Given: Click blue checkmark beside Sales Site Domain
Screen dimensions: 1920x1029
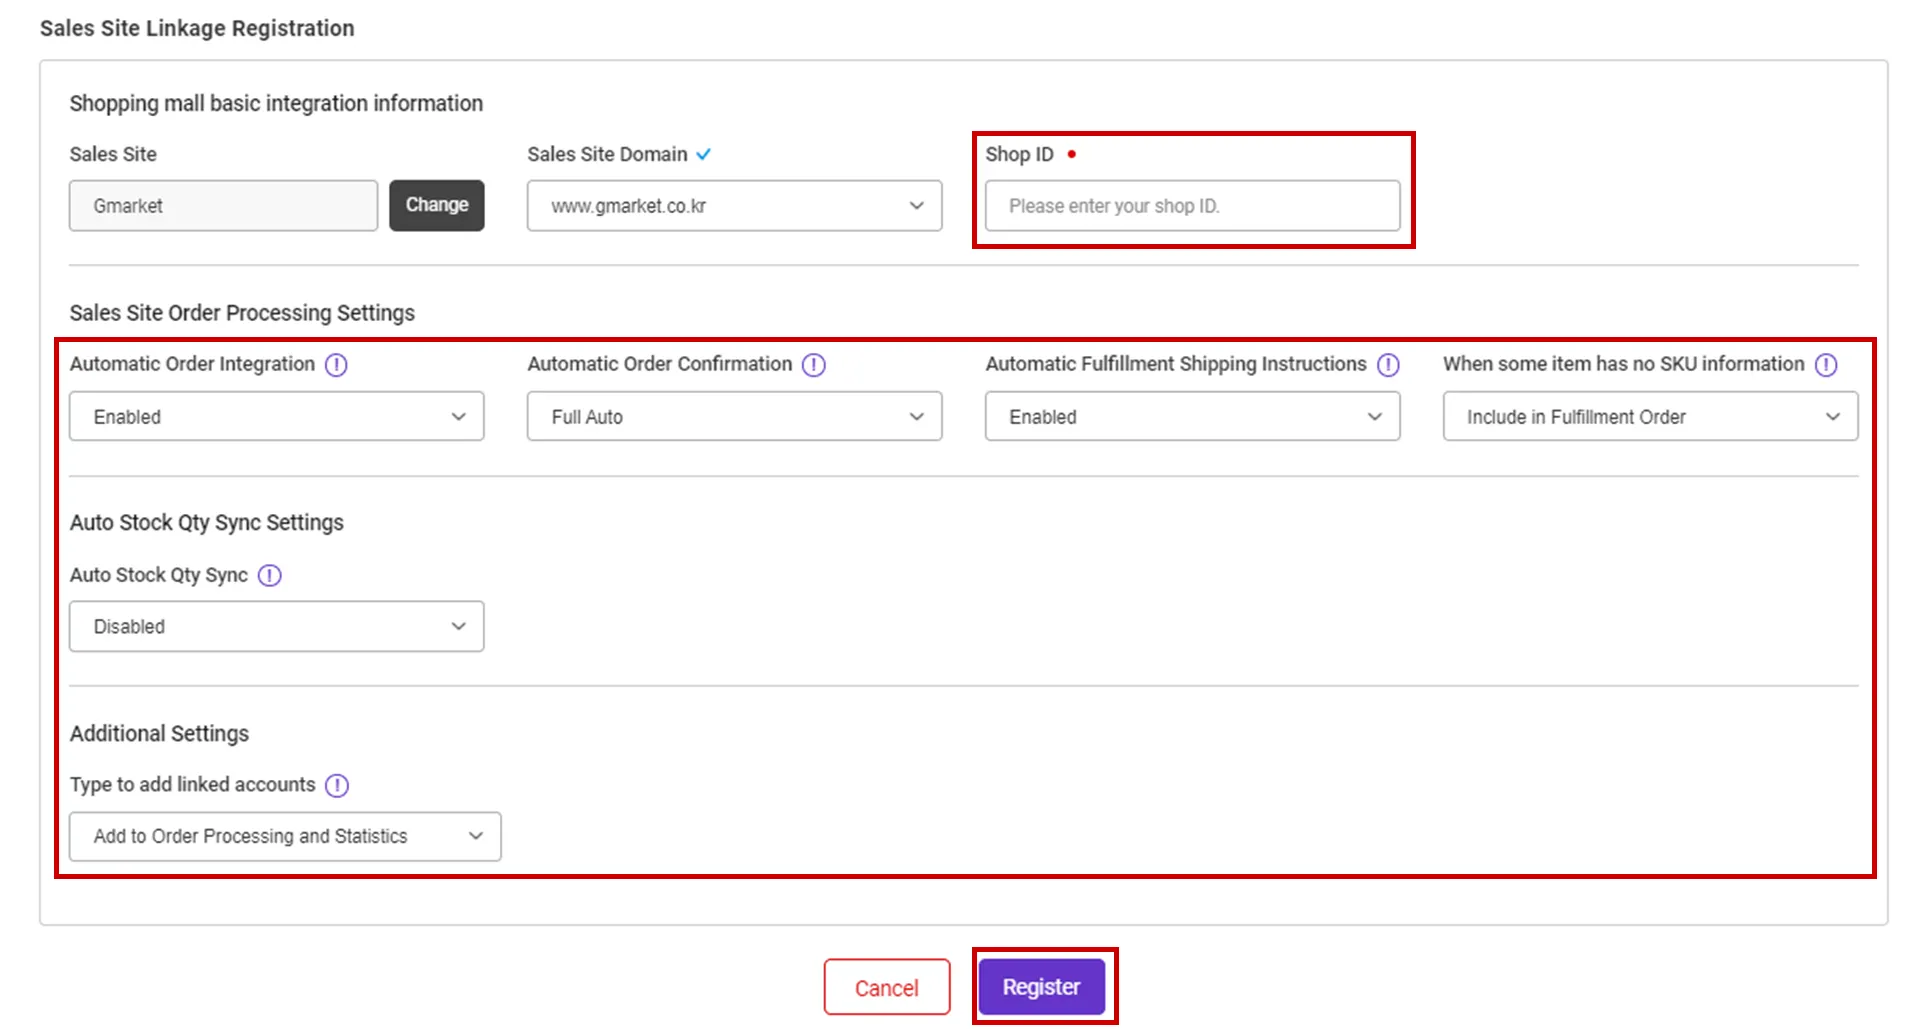Looking at the screenshot, I should [x=704, y=154].
